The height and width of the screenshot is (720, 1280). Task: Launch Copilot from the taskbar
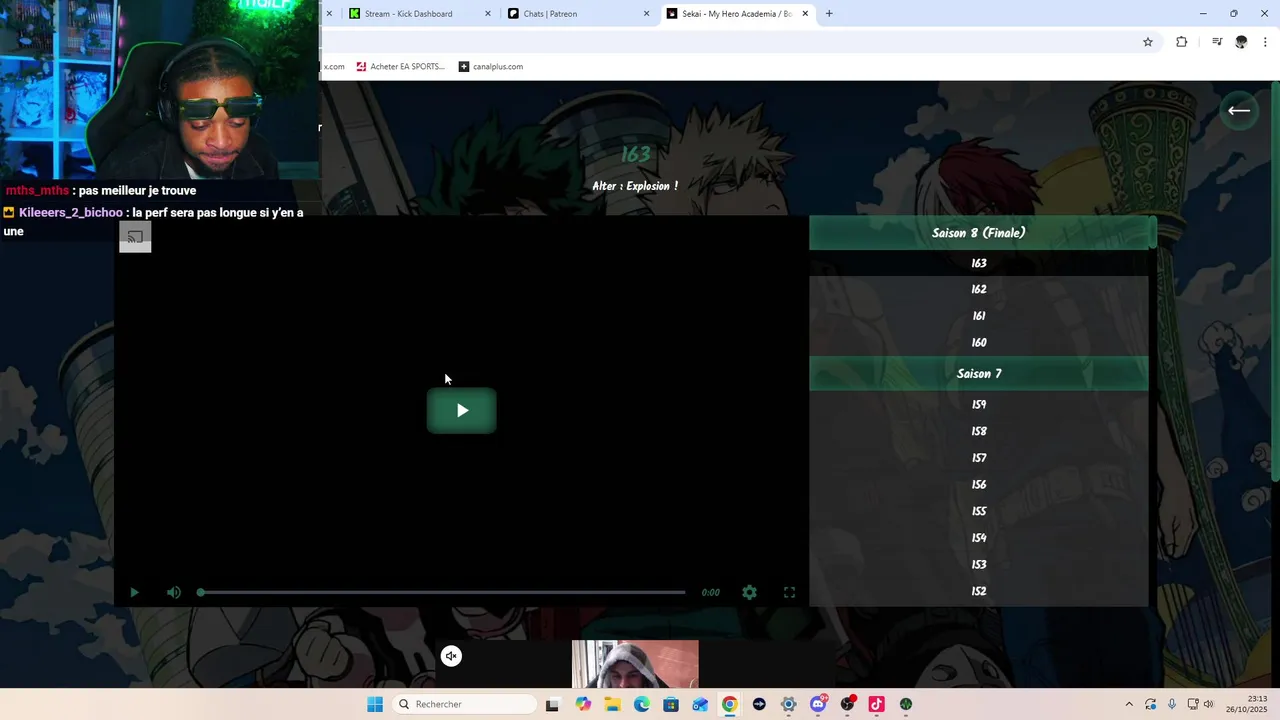pos(583,704)
